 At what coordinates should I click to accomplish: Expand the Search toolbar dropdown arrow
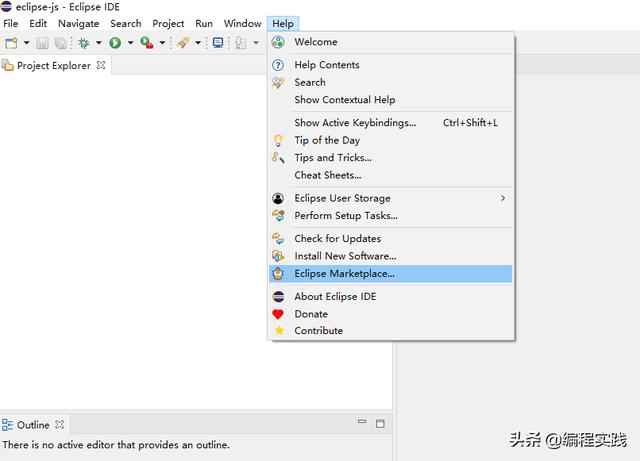coord(198,42)
